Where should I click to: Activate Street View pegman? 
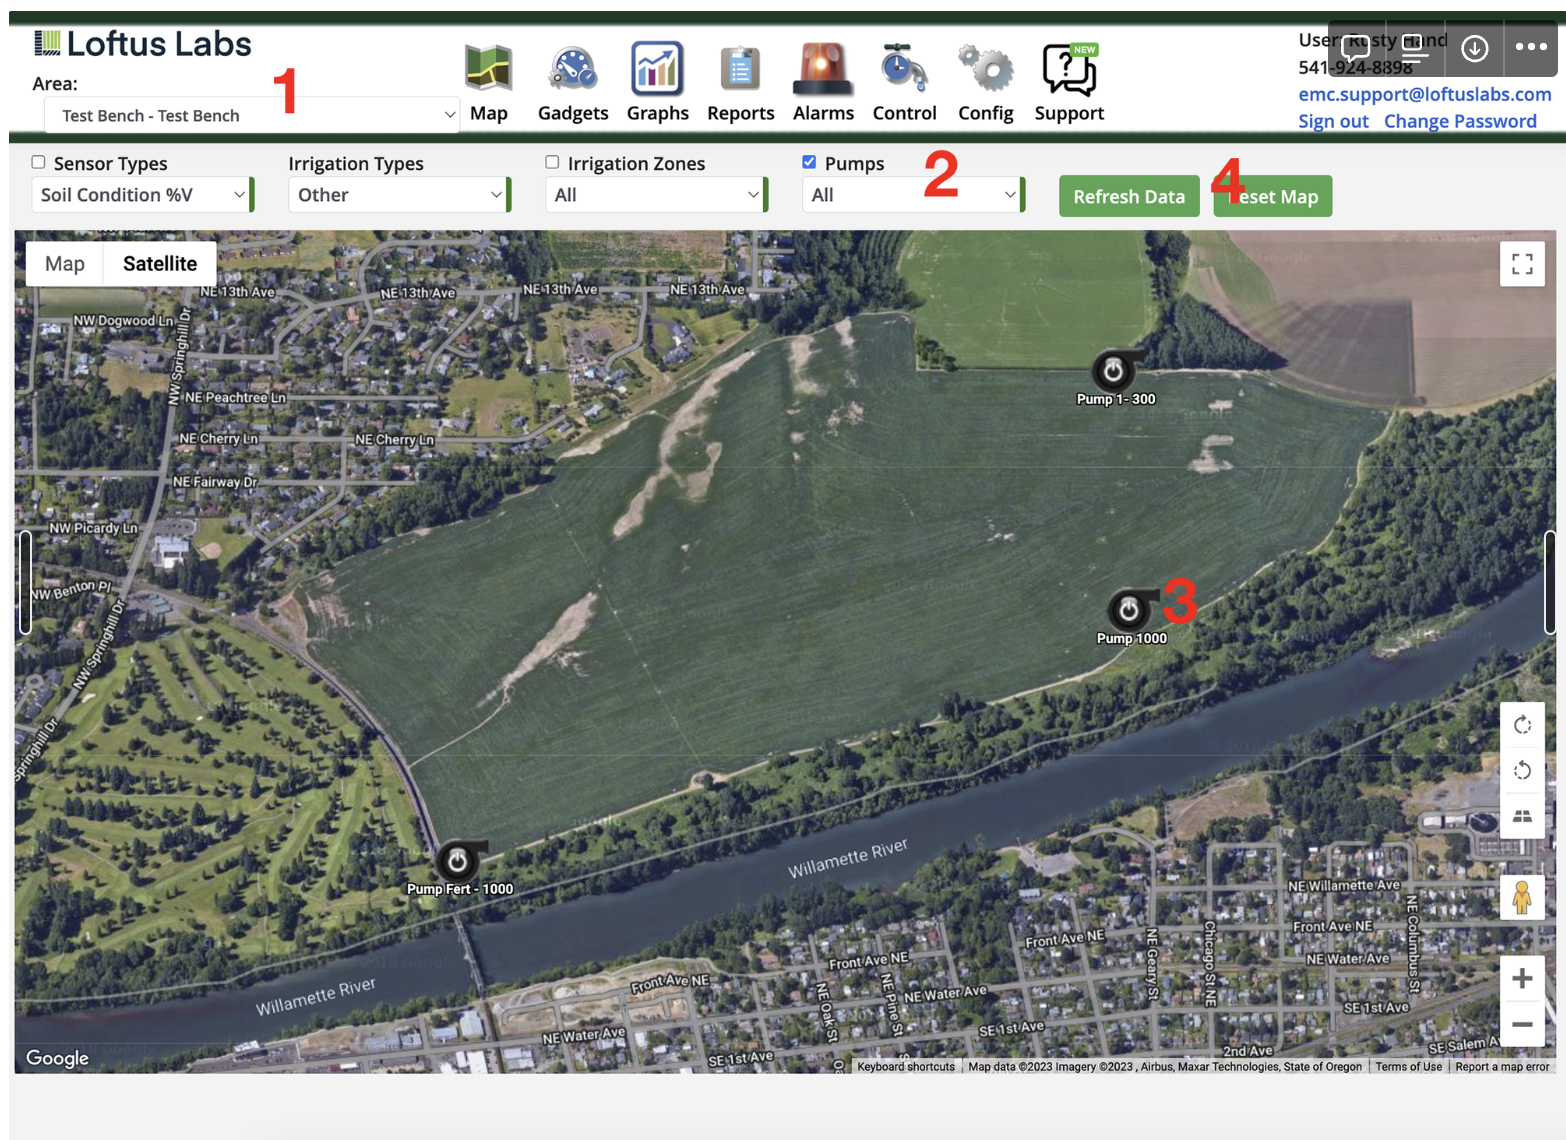(x=1522, y=897)
